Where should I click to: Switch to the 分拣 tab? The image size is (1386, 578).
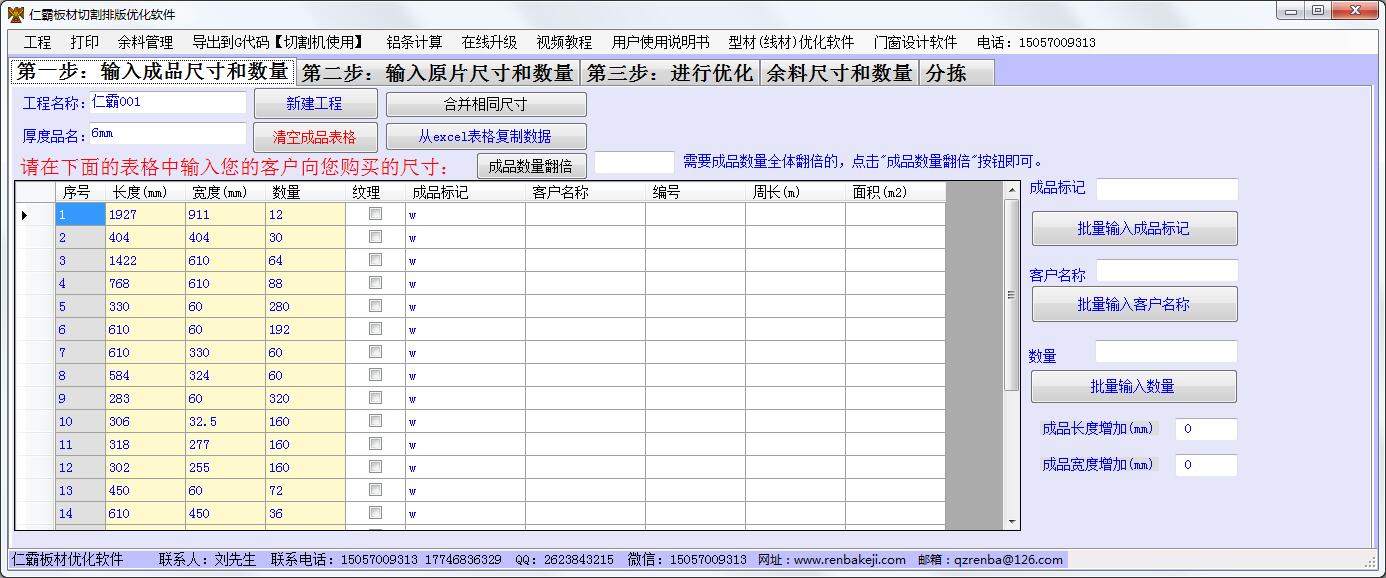pyautogui.click(x=957, y=73)
